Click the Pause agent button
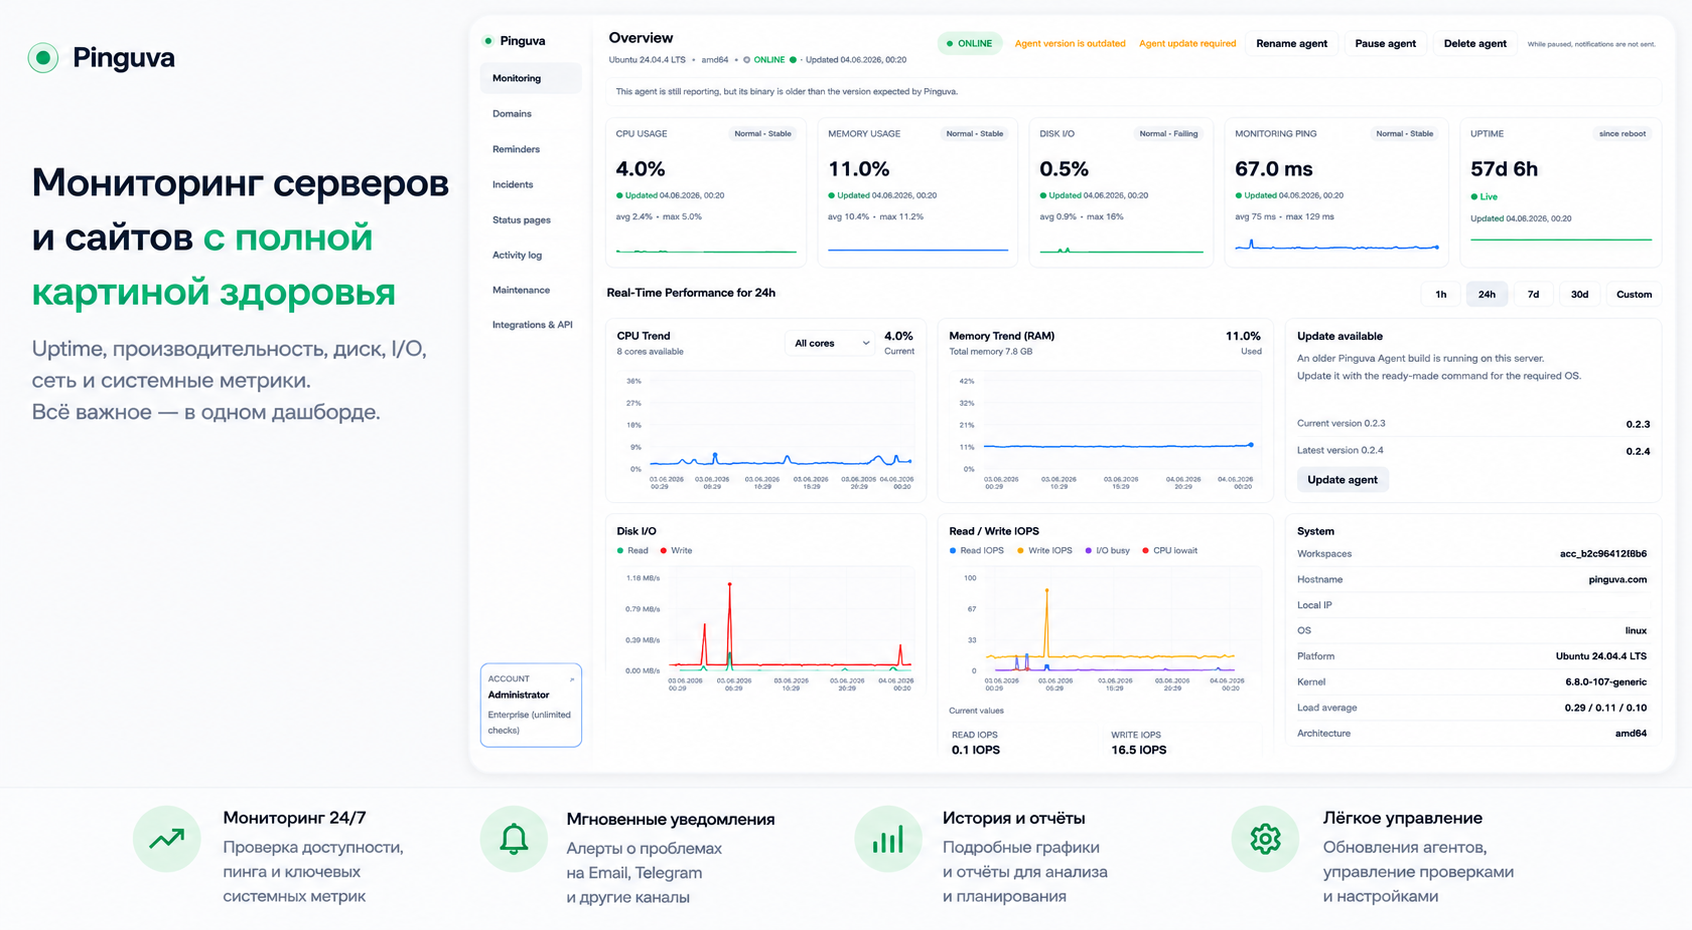 (x=1385, y=44)
